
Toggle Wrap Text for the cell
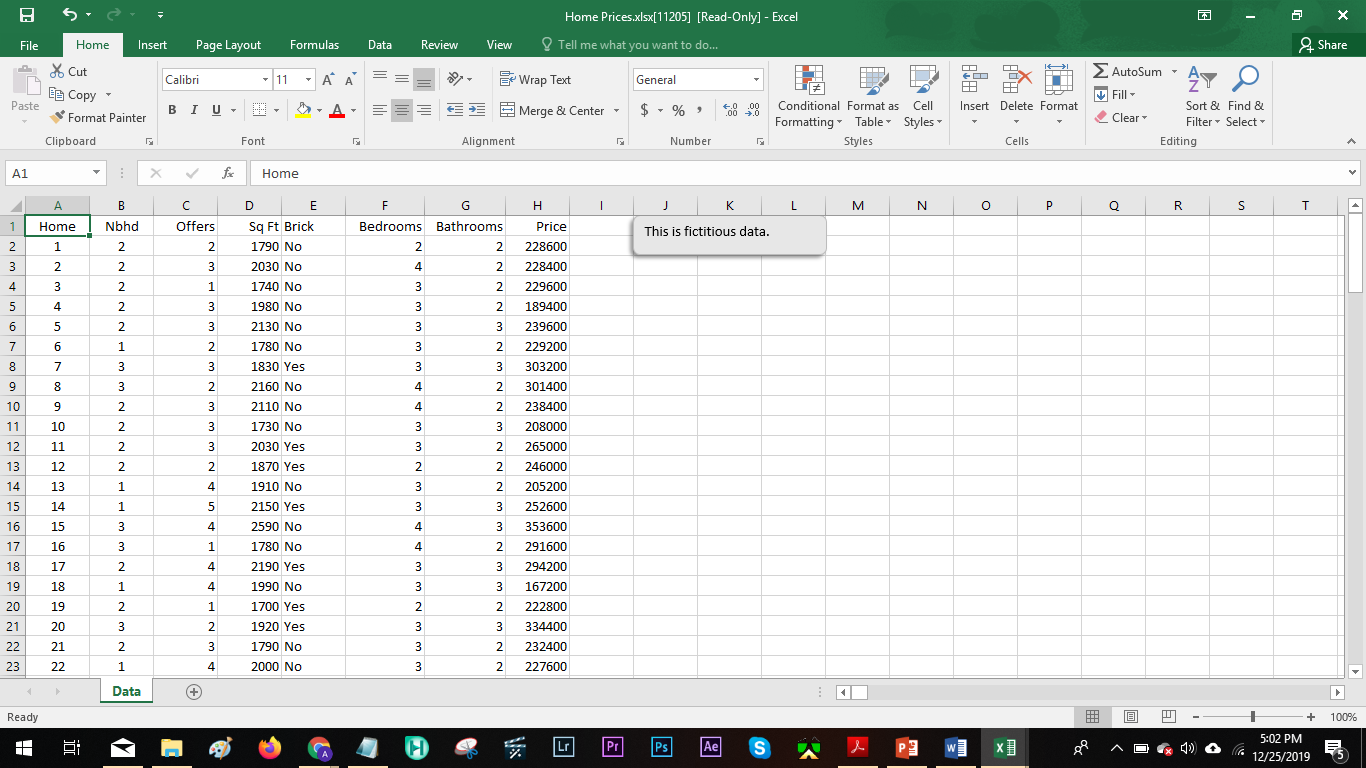tap(535, 80)
